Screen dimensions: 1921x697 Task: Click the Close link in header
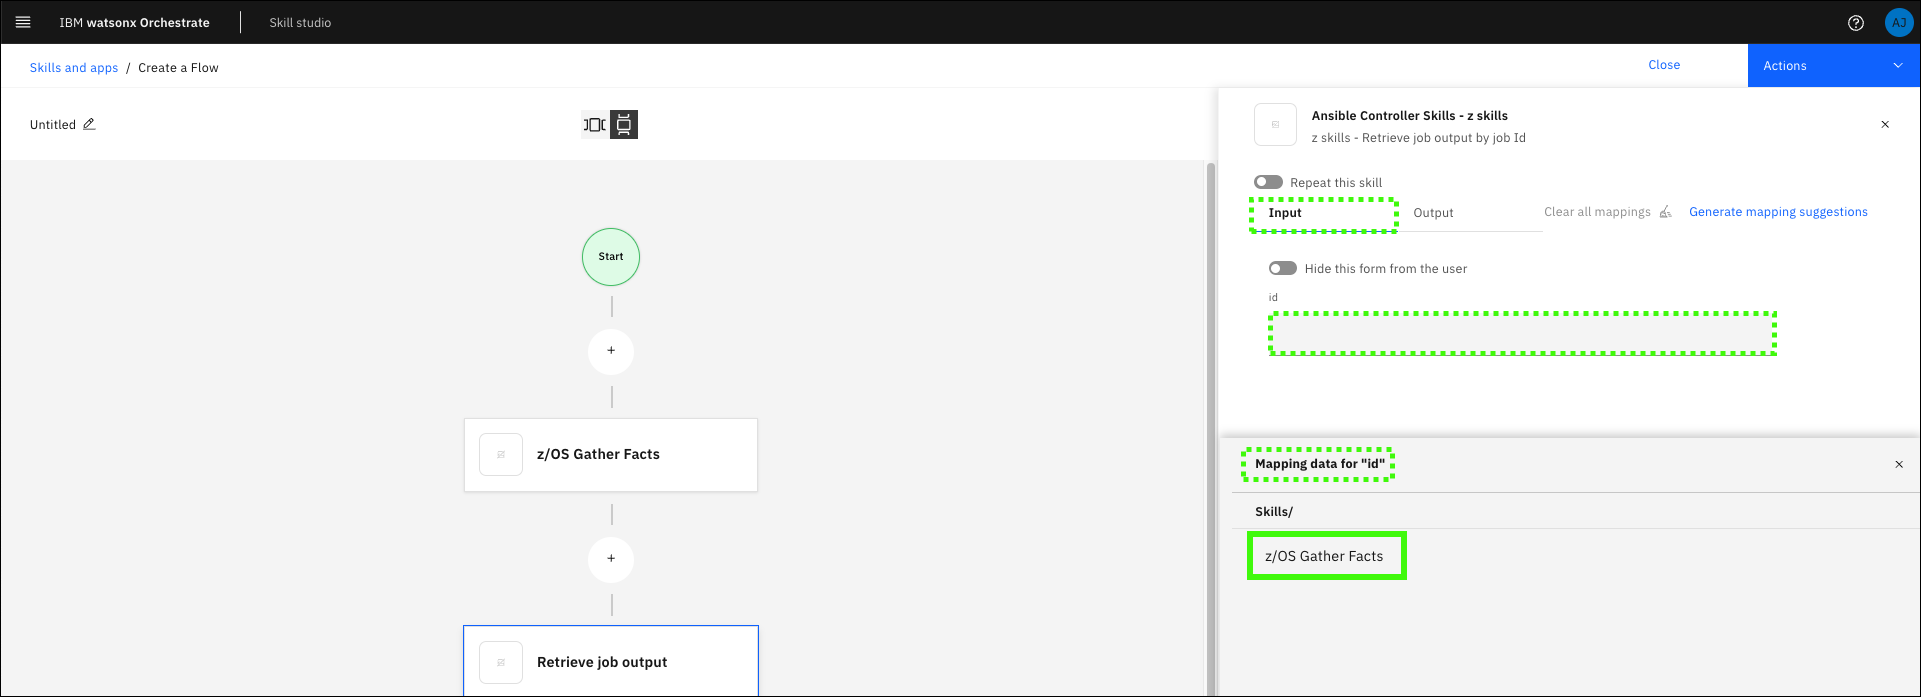pos(1664,65)
